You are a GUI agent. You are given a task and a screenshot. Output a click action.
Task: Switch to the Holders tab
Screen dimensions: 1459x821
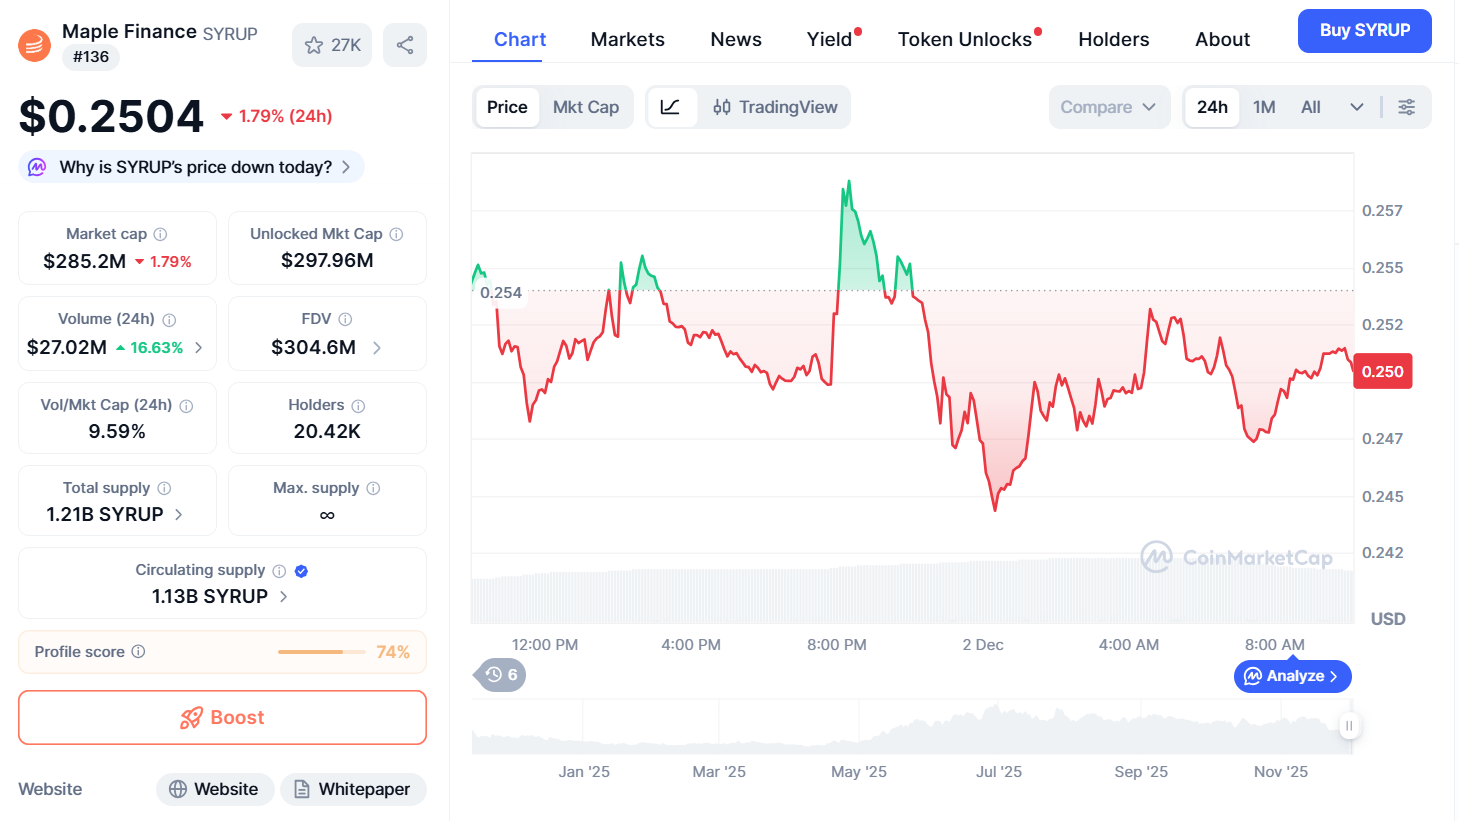[1113, 39]
